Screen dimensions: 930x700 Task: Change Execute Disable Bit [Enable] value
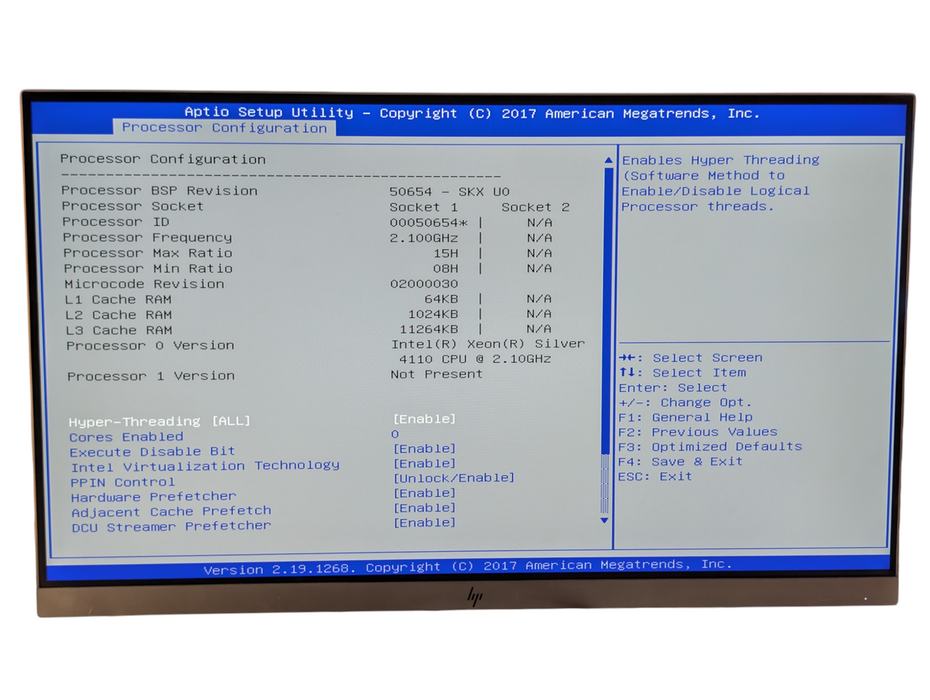point(425,448)
